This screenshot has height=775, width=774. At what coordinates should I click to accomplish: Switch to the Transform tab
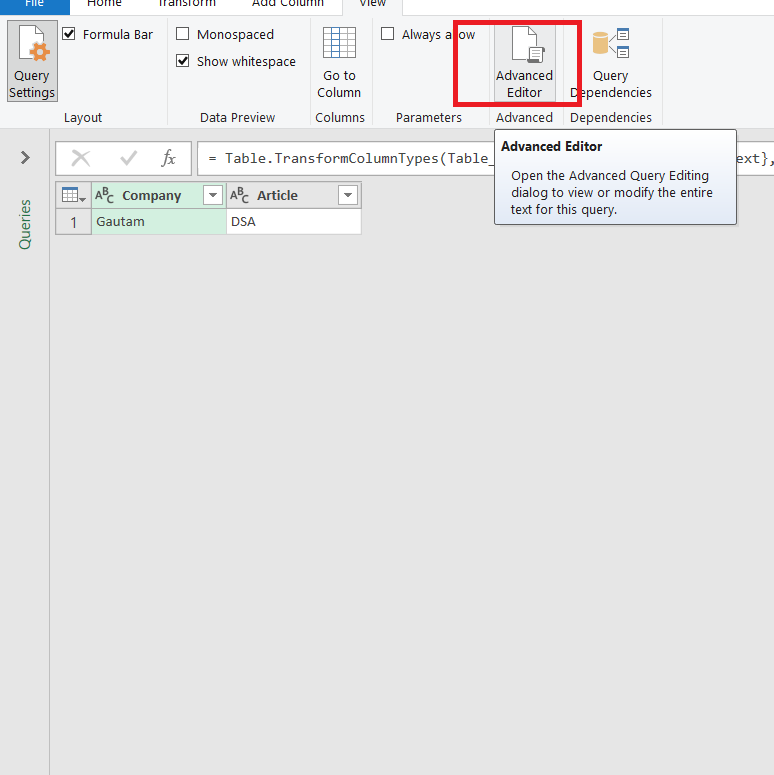coord(186,5)
